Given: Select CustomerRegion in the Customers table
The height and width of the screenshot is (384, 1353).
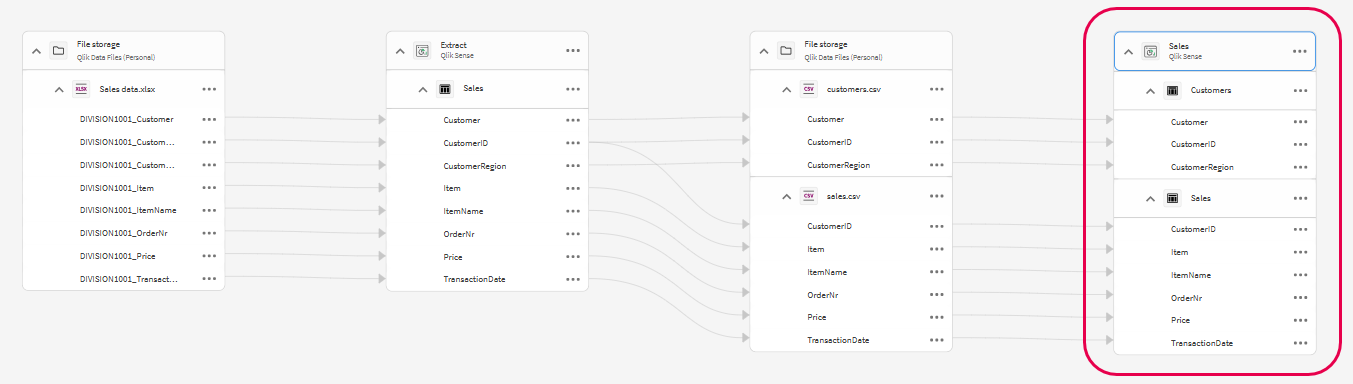Looking at the screenshot, I should click(x=1202, y=168).
